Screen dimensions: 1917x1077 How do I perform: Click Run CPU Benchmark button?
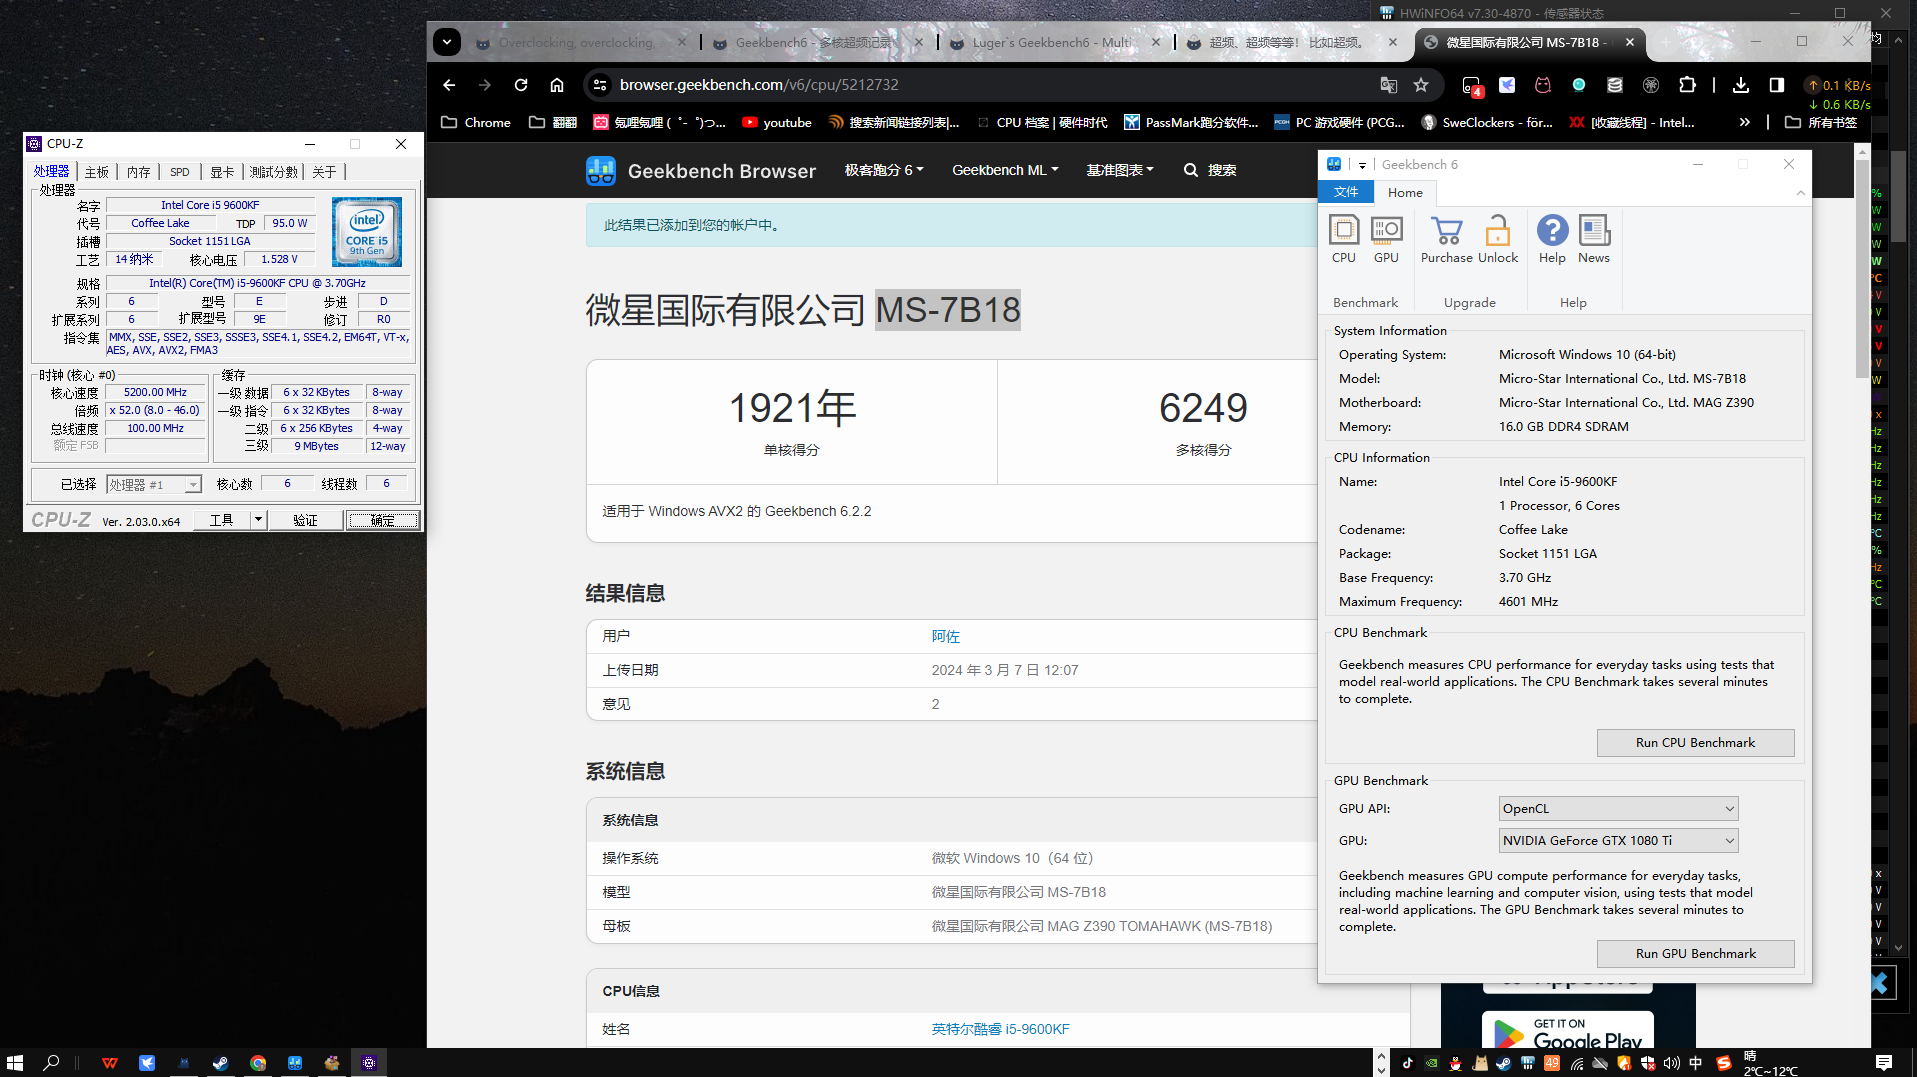1695,743
